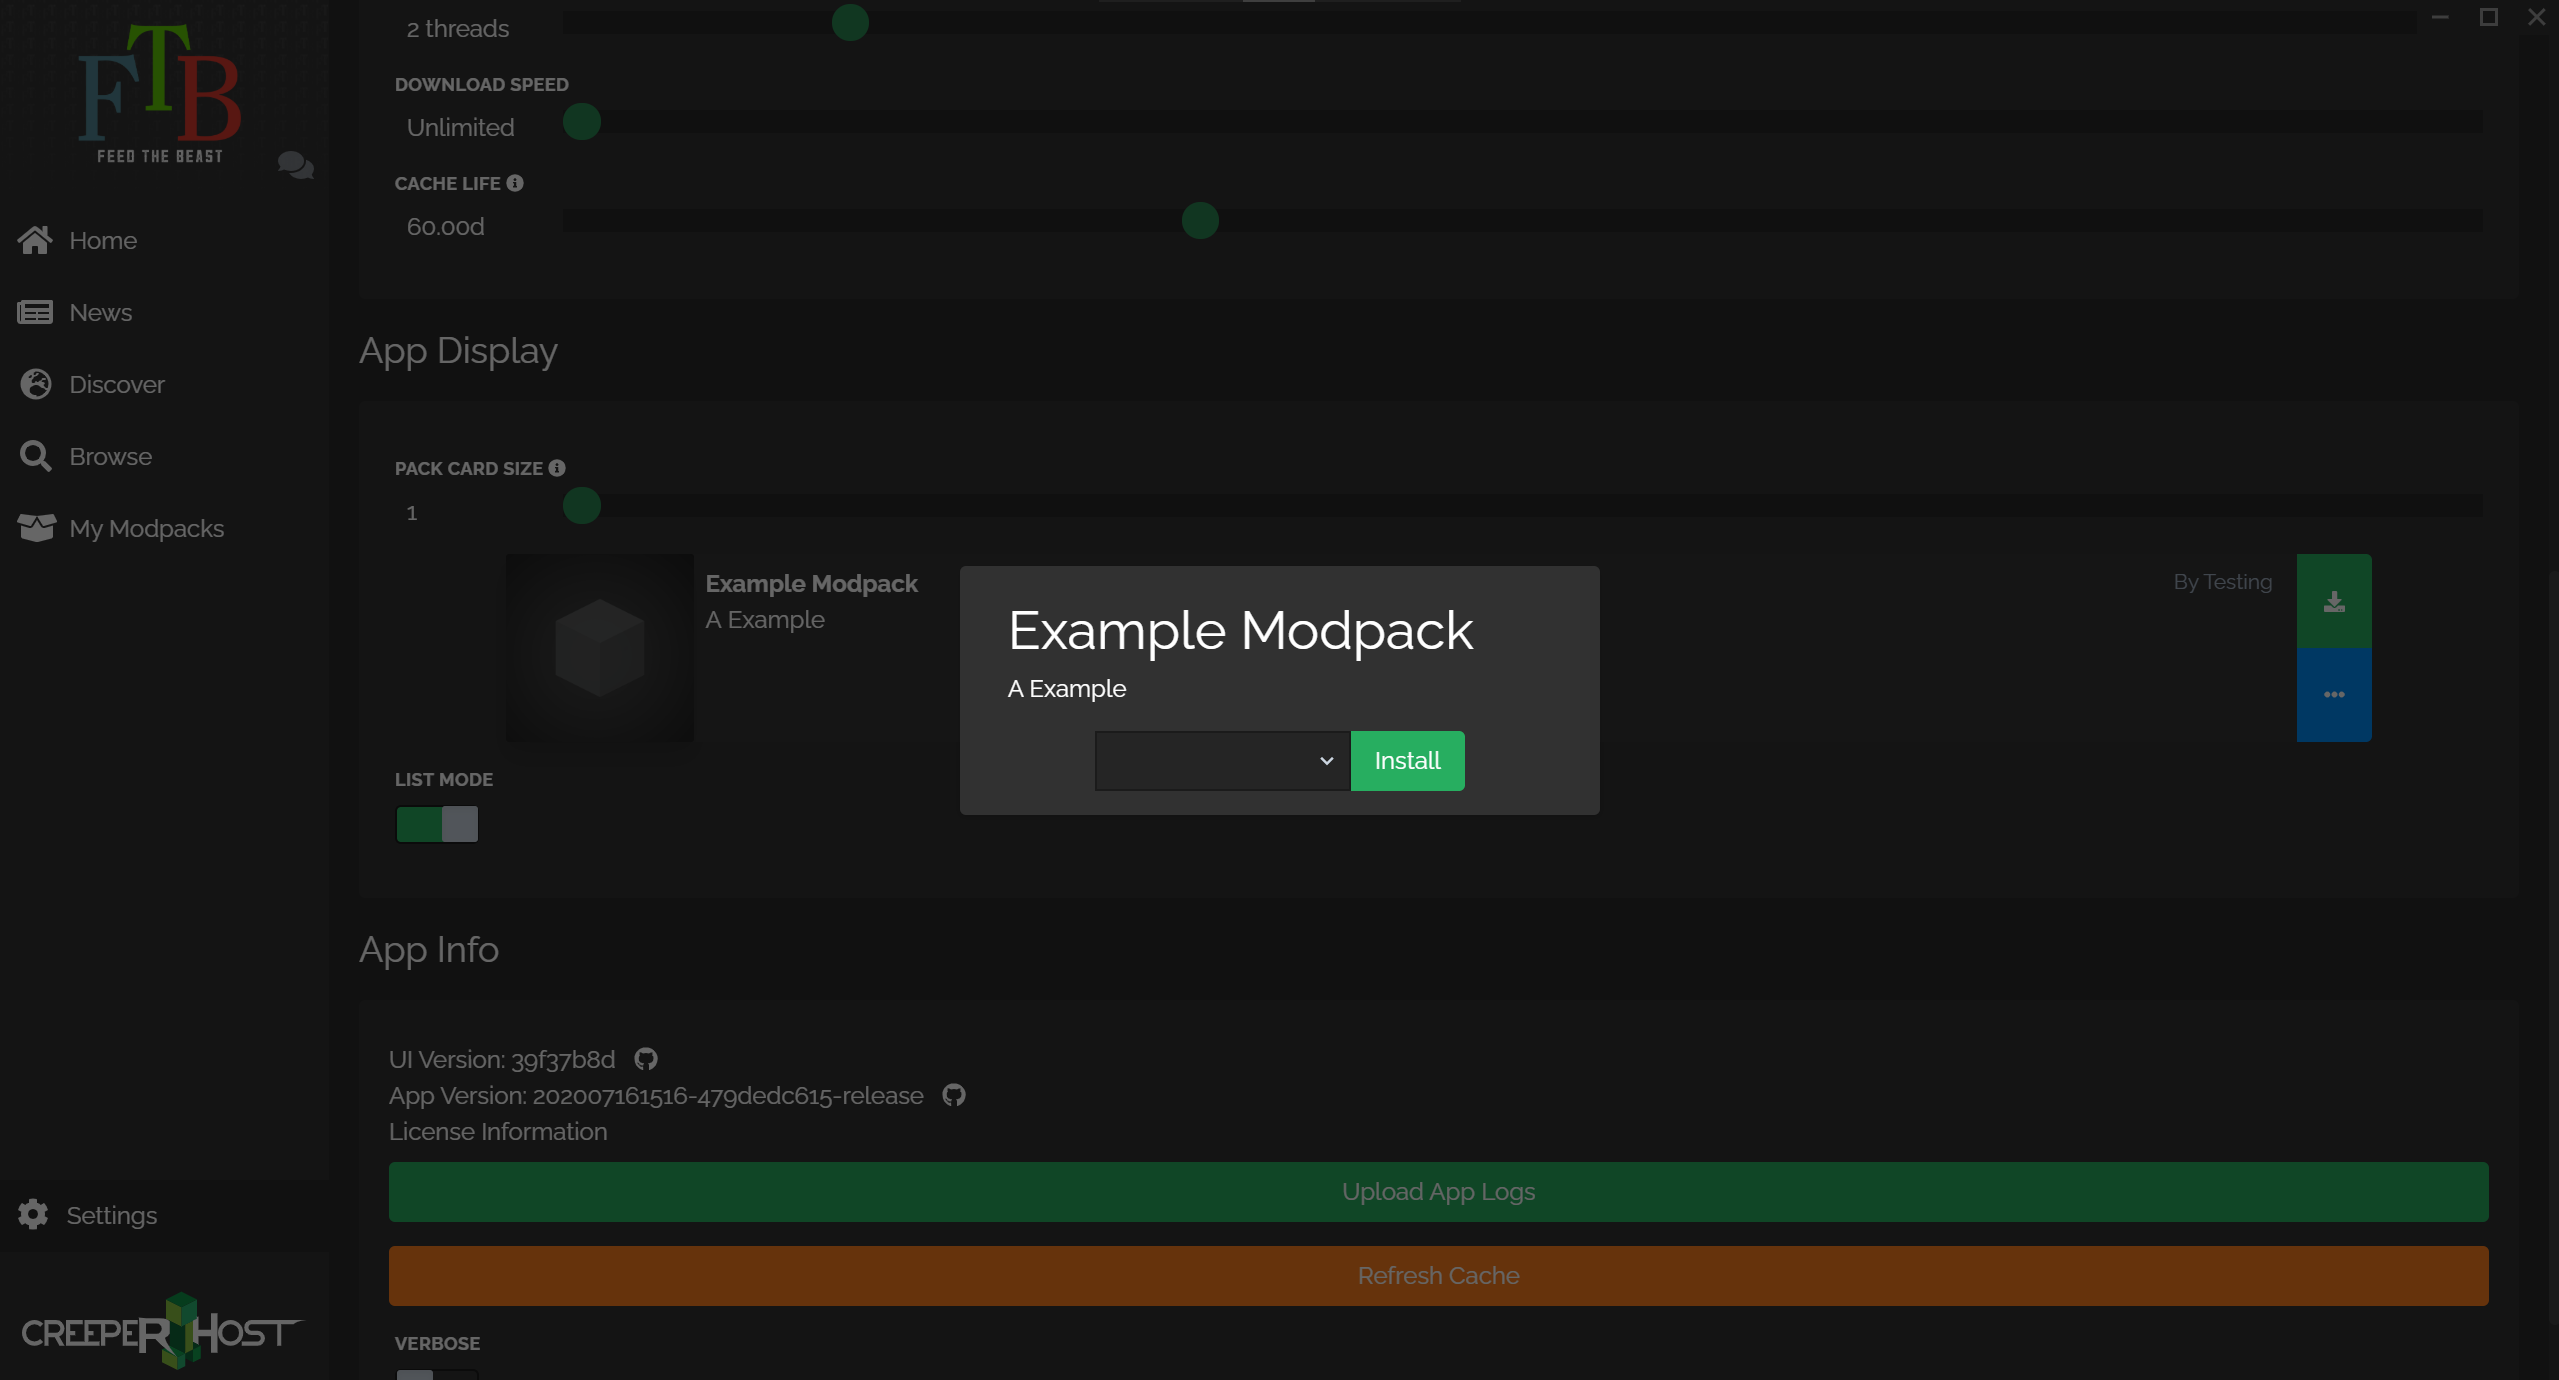Open the chat icon beside the FTB logo
This screenshot has height=1380, width=2559.
tap(294, 166)
